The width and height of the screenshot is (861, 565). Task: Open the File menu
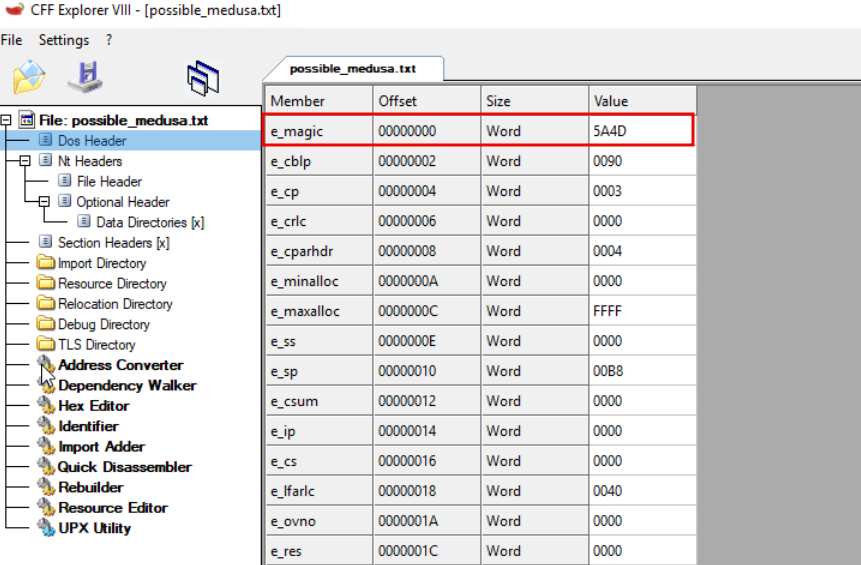point(11,40)
